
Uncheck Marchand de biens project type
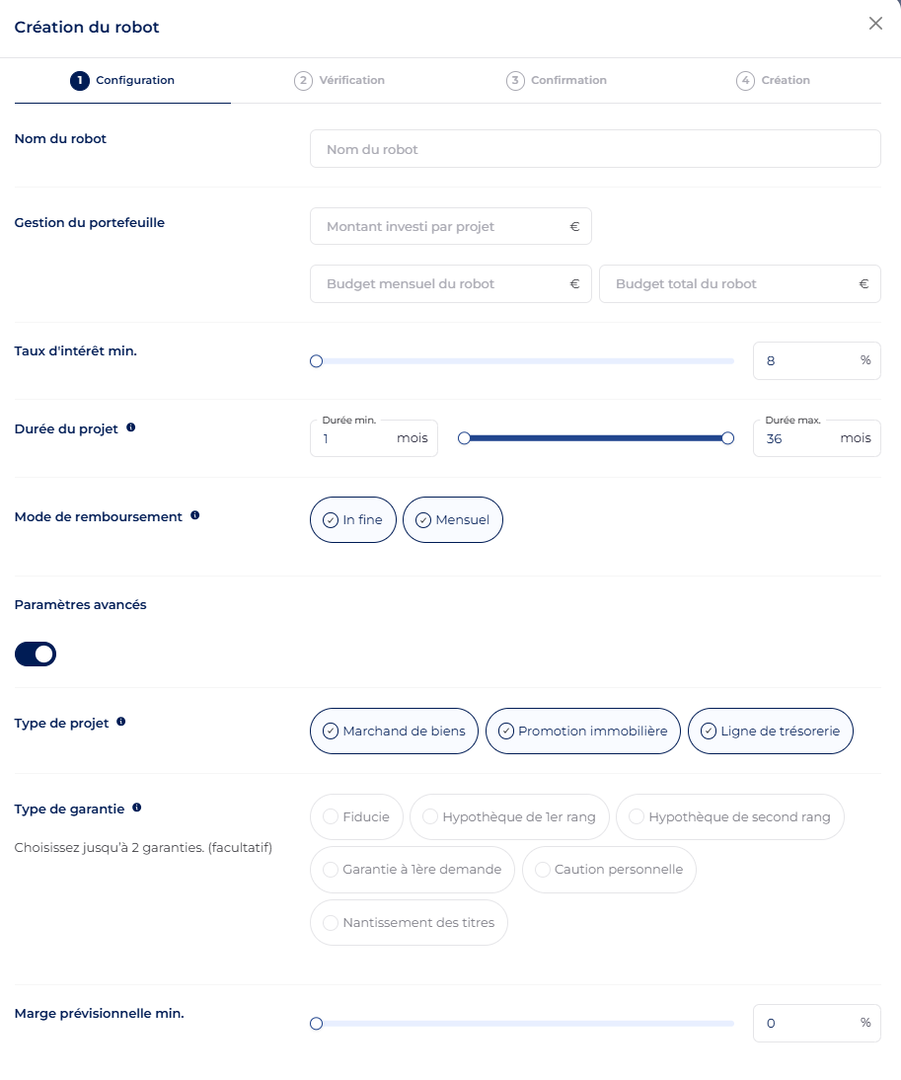pos(394,731)
